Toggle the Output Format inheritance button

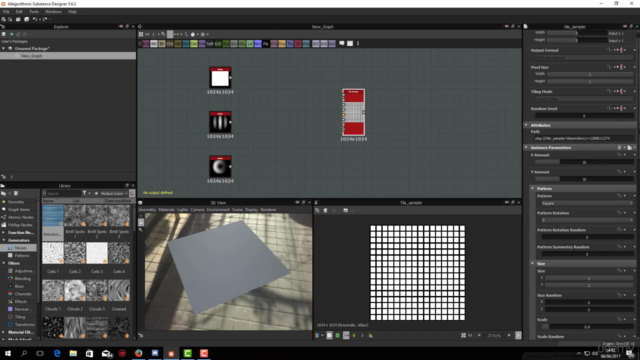[622, 50]
